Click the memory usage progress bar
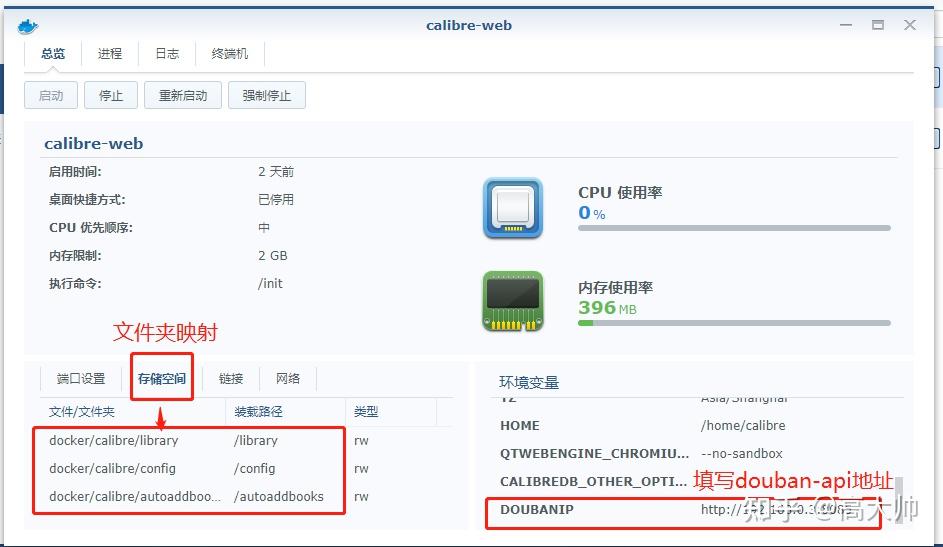 [734, 323]
